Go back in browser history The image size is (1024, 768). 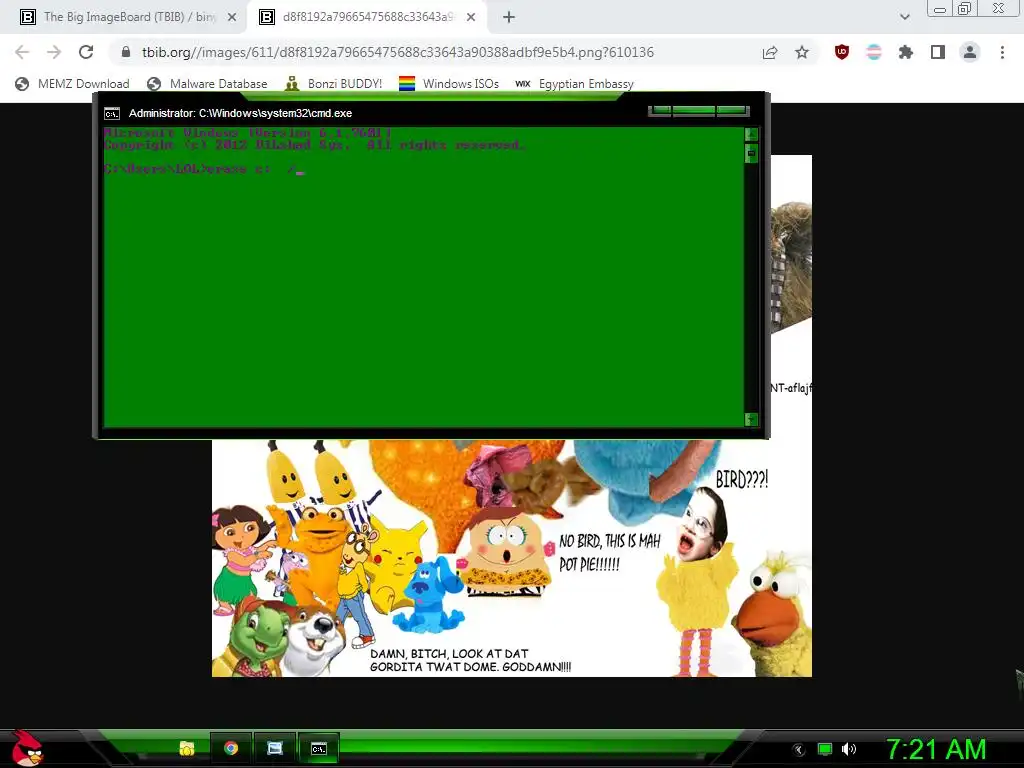click(22, 52)
